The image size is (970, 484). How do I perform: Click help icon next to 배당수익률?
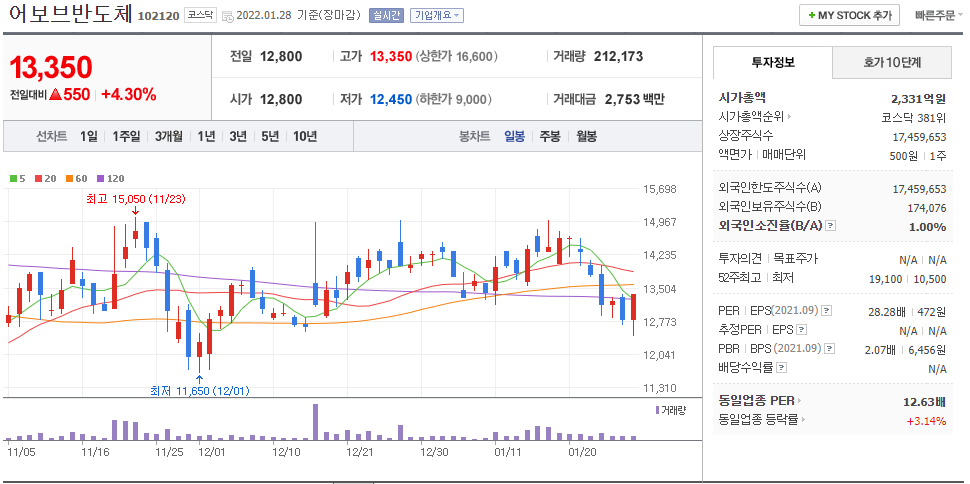click(x=781, y=368)
